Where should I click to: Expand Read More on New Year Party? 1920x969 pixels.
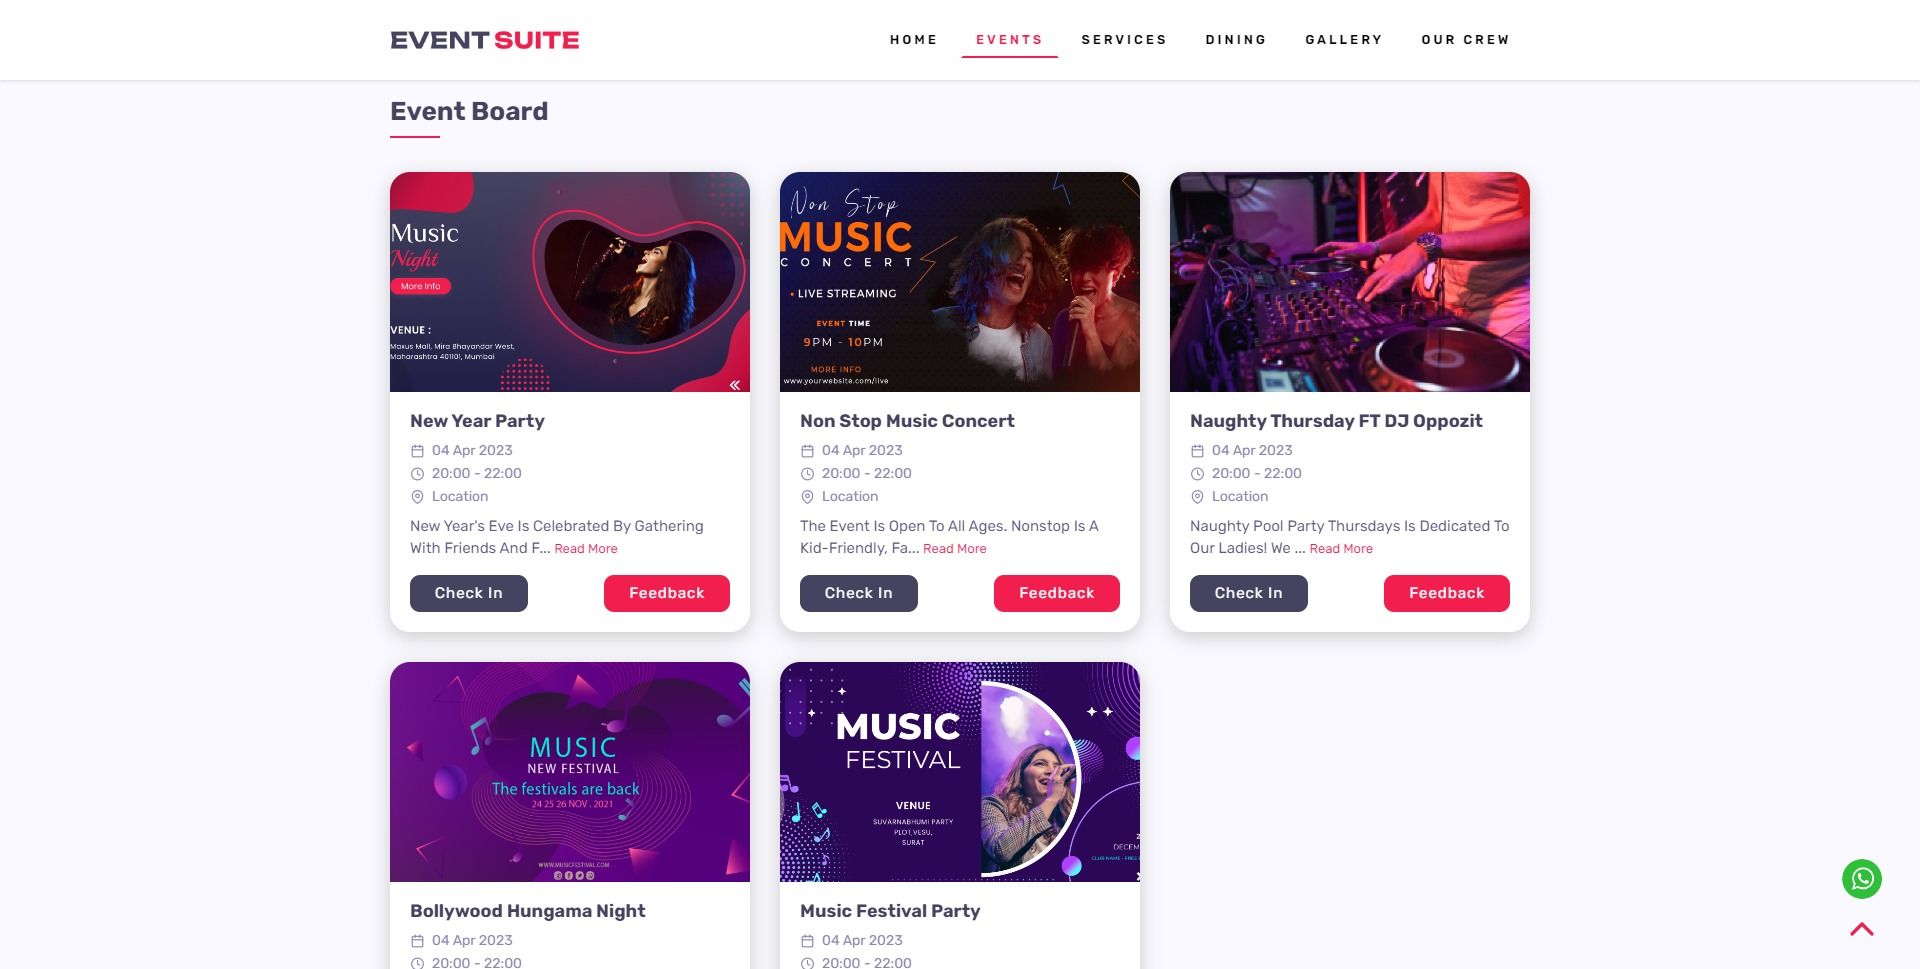[586, 549]
